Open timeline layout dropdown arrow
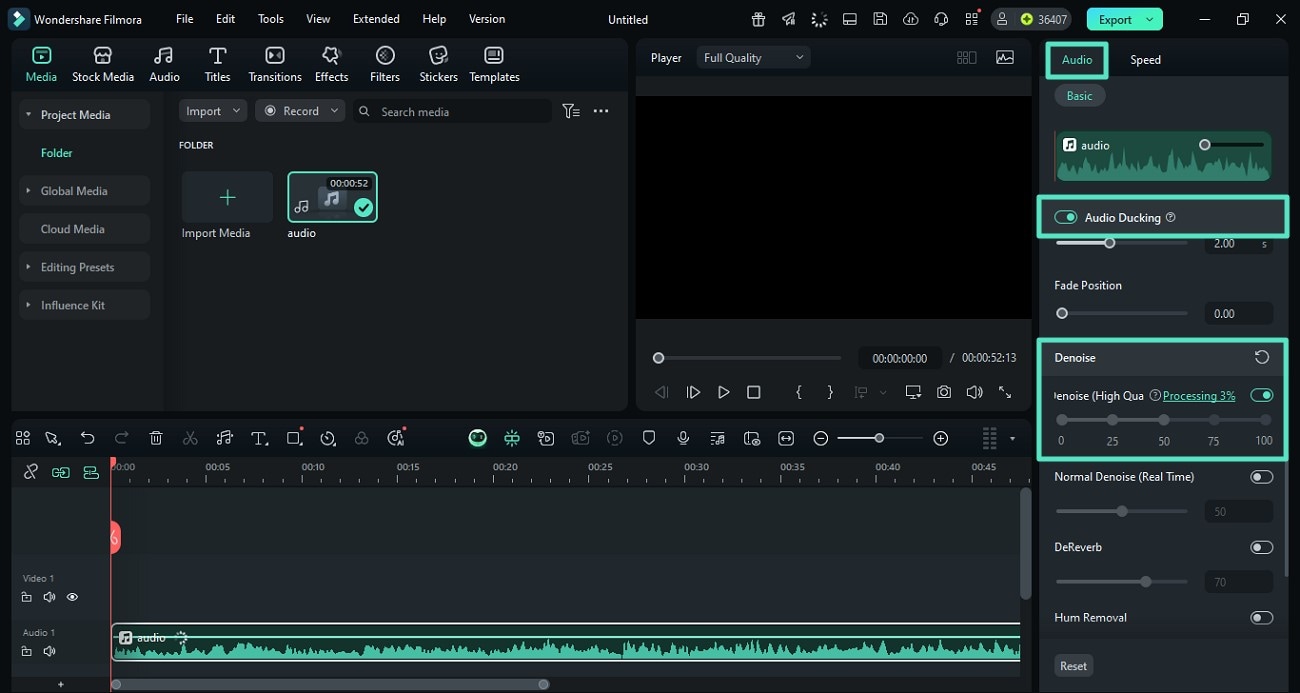Screen dimensions: 1300x693 [x=1012, y=438]
